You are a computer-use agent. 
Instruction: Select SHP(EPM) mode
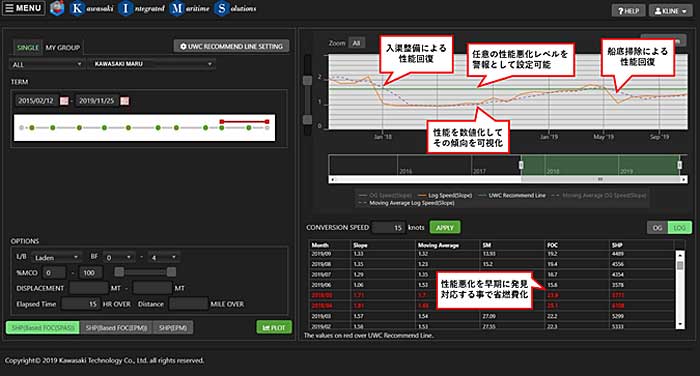pyautogui.click(x=173, y=327)
